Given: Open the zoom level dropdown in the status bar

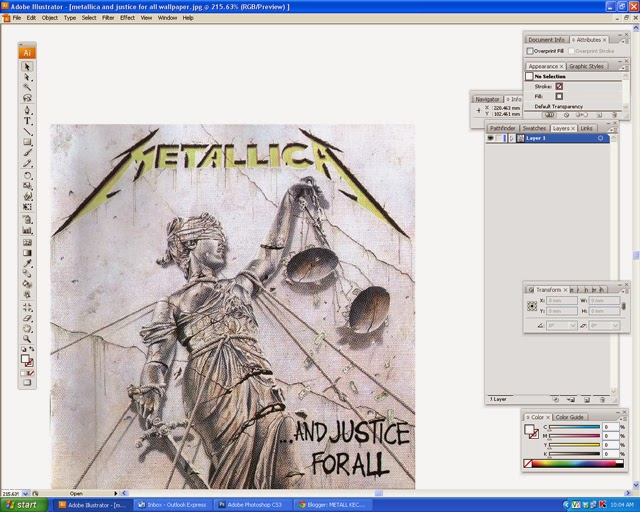Looking at the screenshot, I should (25, 494).
